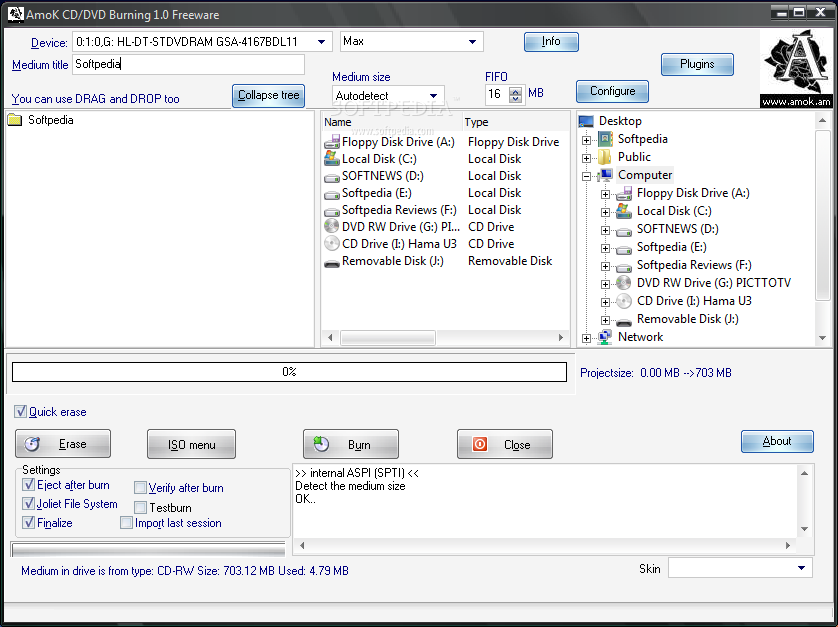Click the Erase disc button
838x627 pixels.
63,444
